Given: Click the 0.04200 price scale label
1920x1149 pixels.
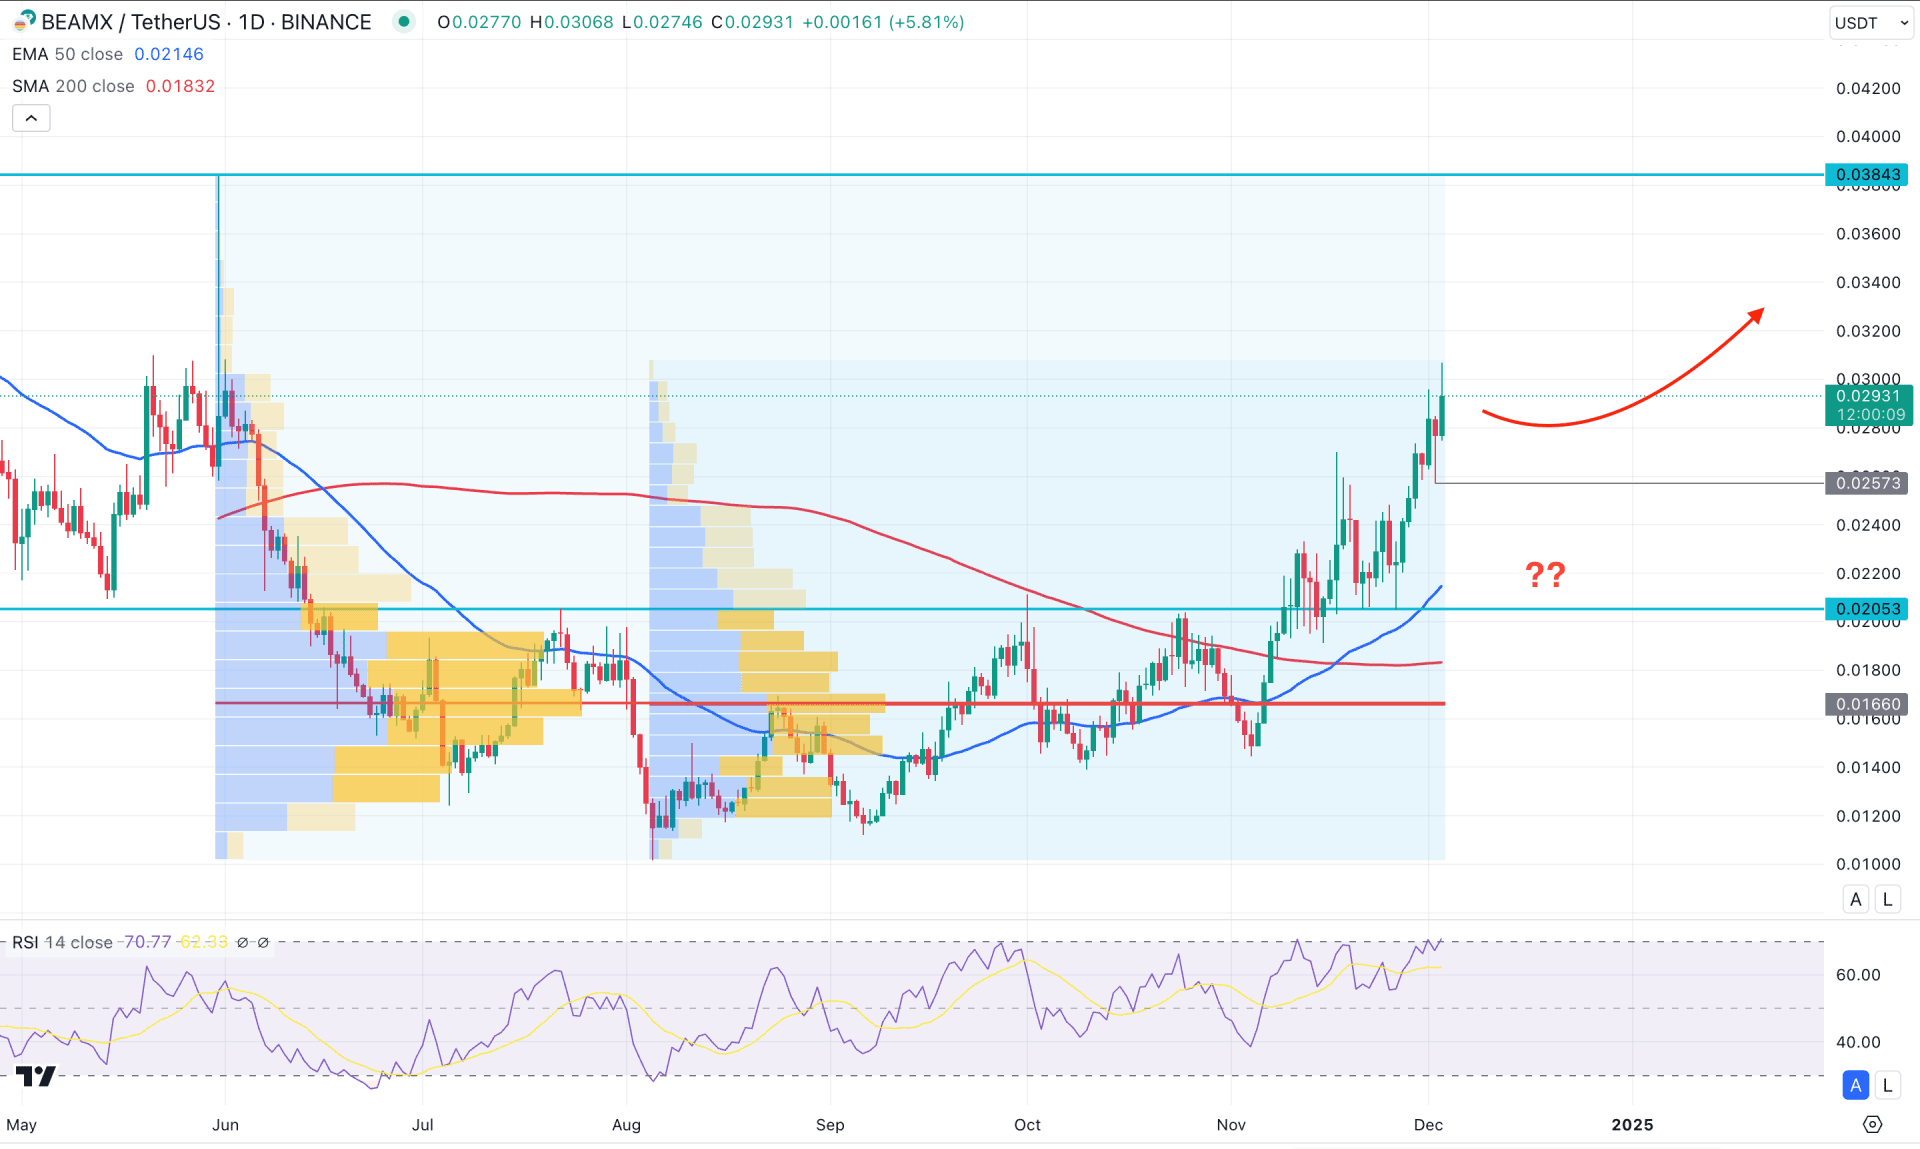Looking at the screenshot, I should tap(1868, 88).
